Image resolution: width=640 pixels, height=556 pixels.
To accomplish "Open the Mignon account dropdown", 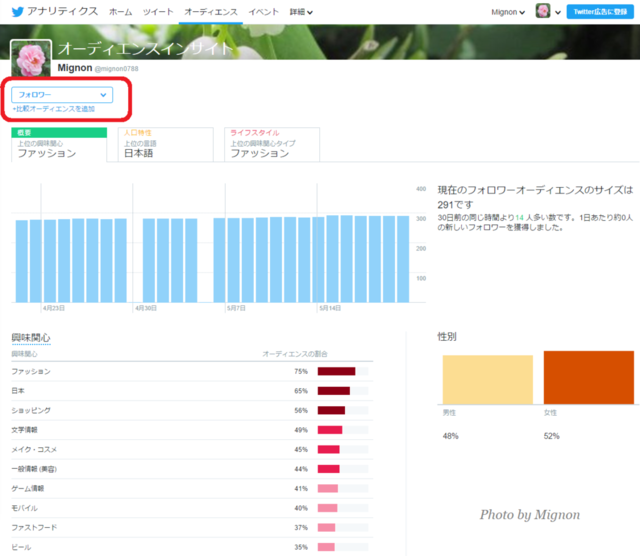I will tap(508, 12).
